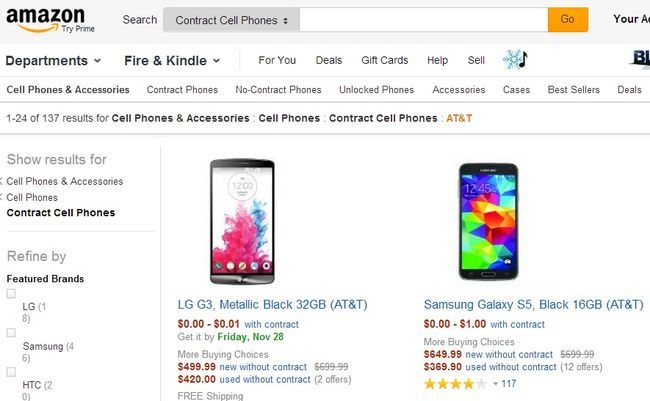Check the Samsung brand checkbox
The image size is (650, 401).
(12, 332)
